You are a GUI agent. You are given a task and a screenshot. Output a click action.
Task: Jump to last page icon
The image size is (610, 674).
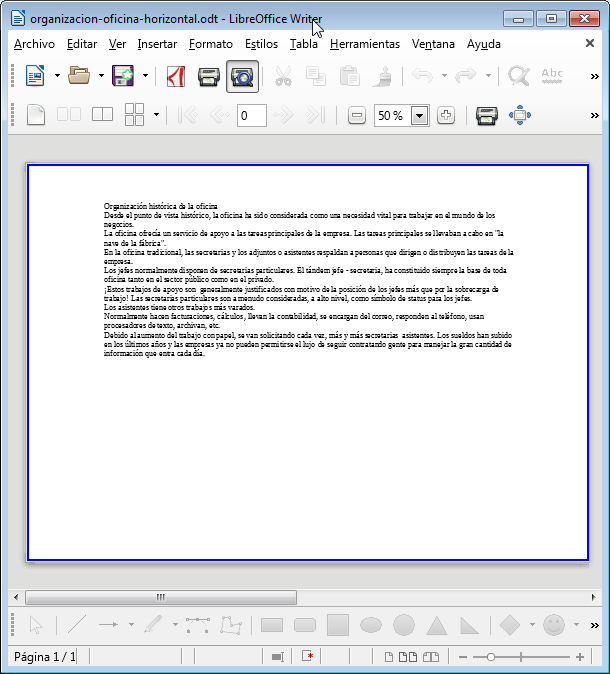[315, 115]
